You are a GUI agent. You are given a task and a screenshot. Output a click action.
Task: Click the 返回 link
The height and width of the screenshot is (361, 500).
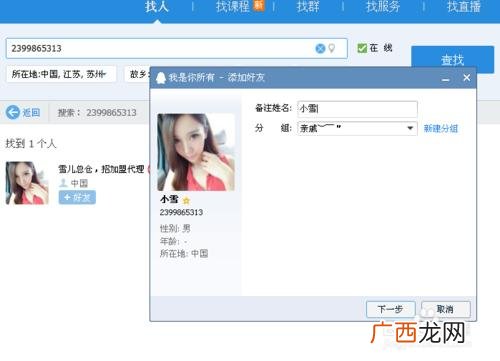[31, 113]
